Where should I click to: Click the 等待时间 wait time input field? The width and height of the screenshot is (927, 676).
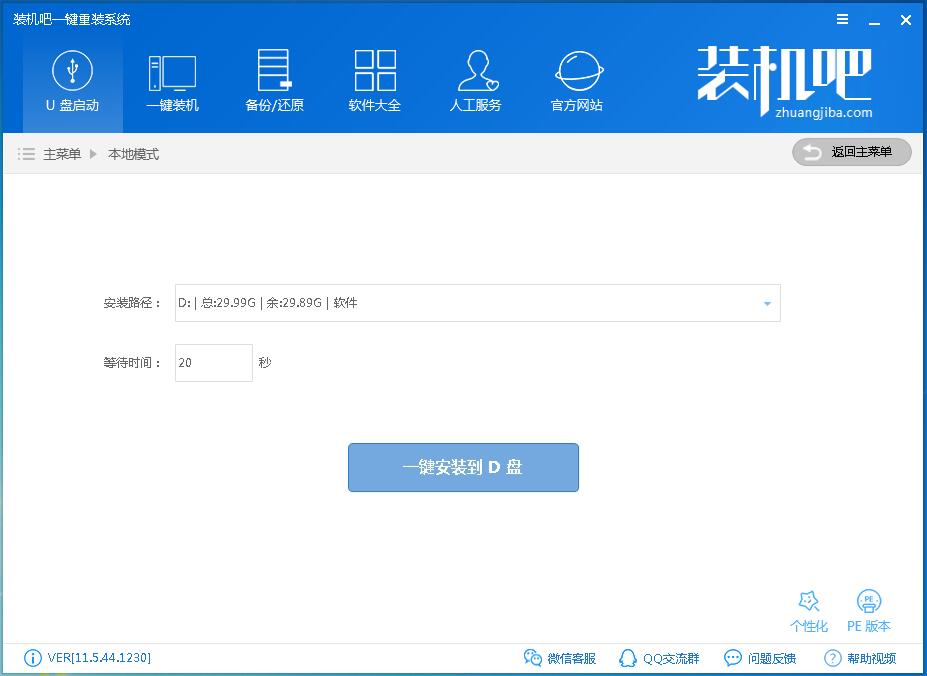point(213,363)
